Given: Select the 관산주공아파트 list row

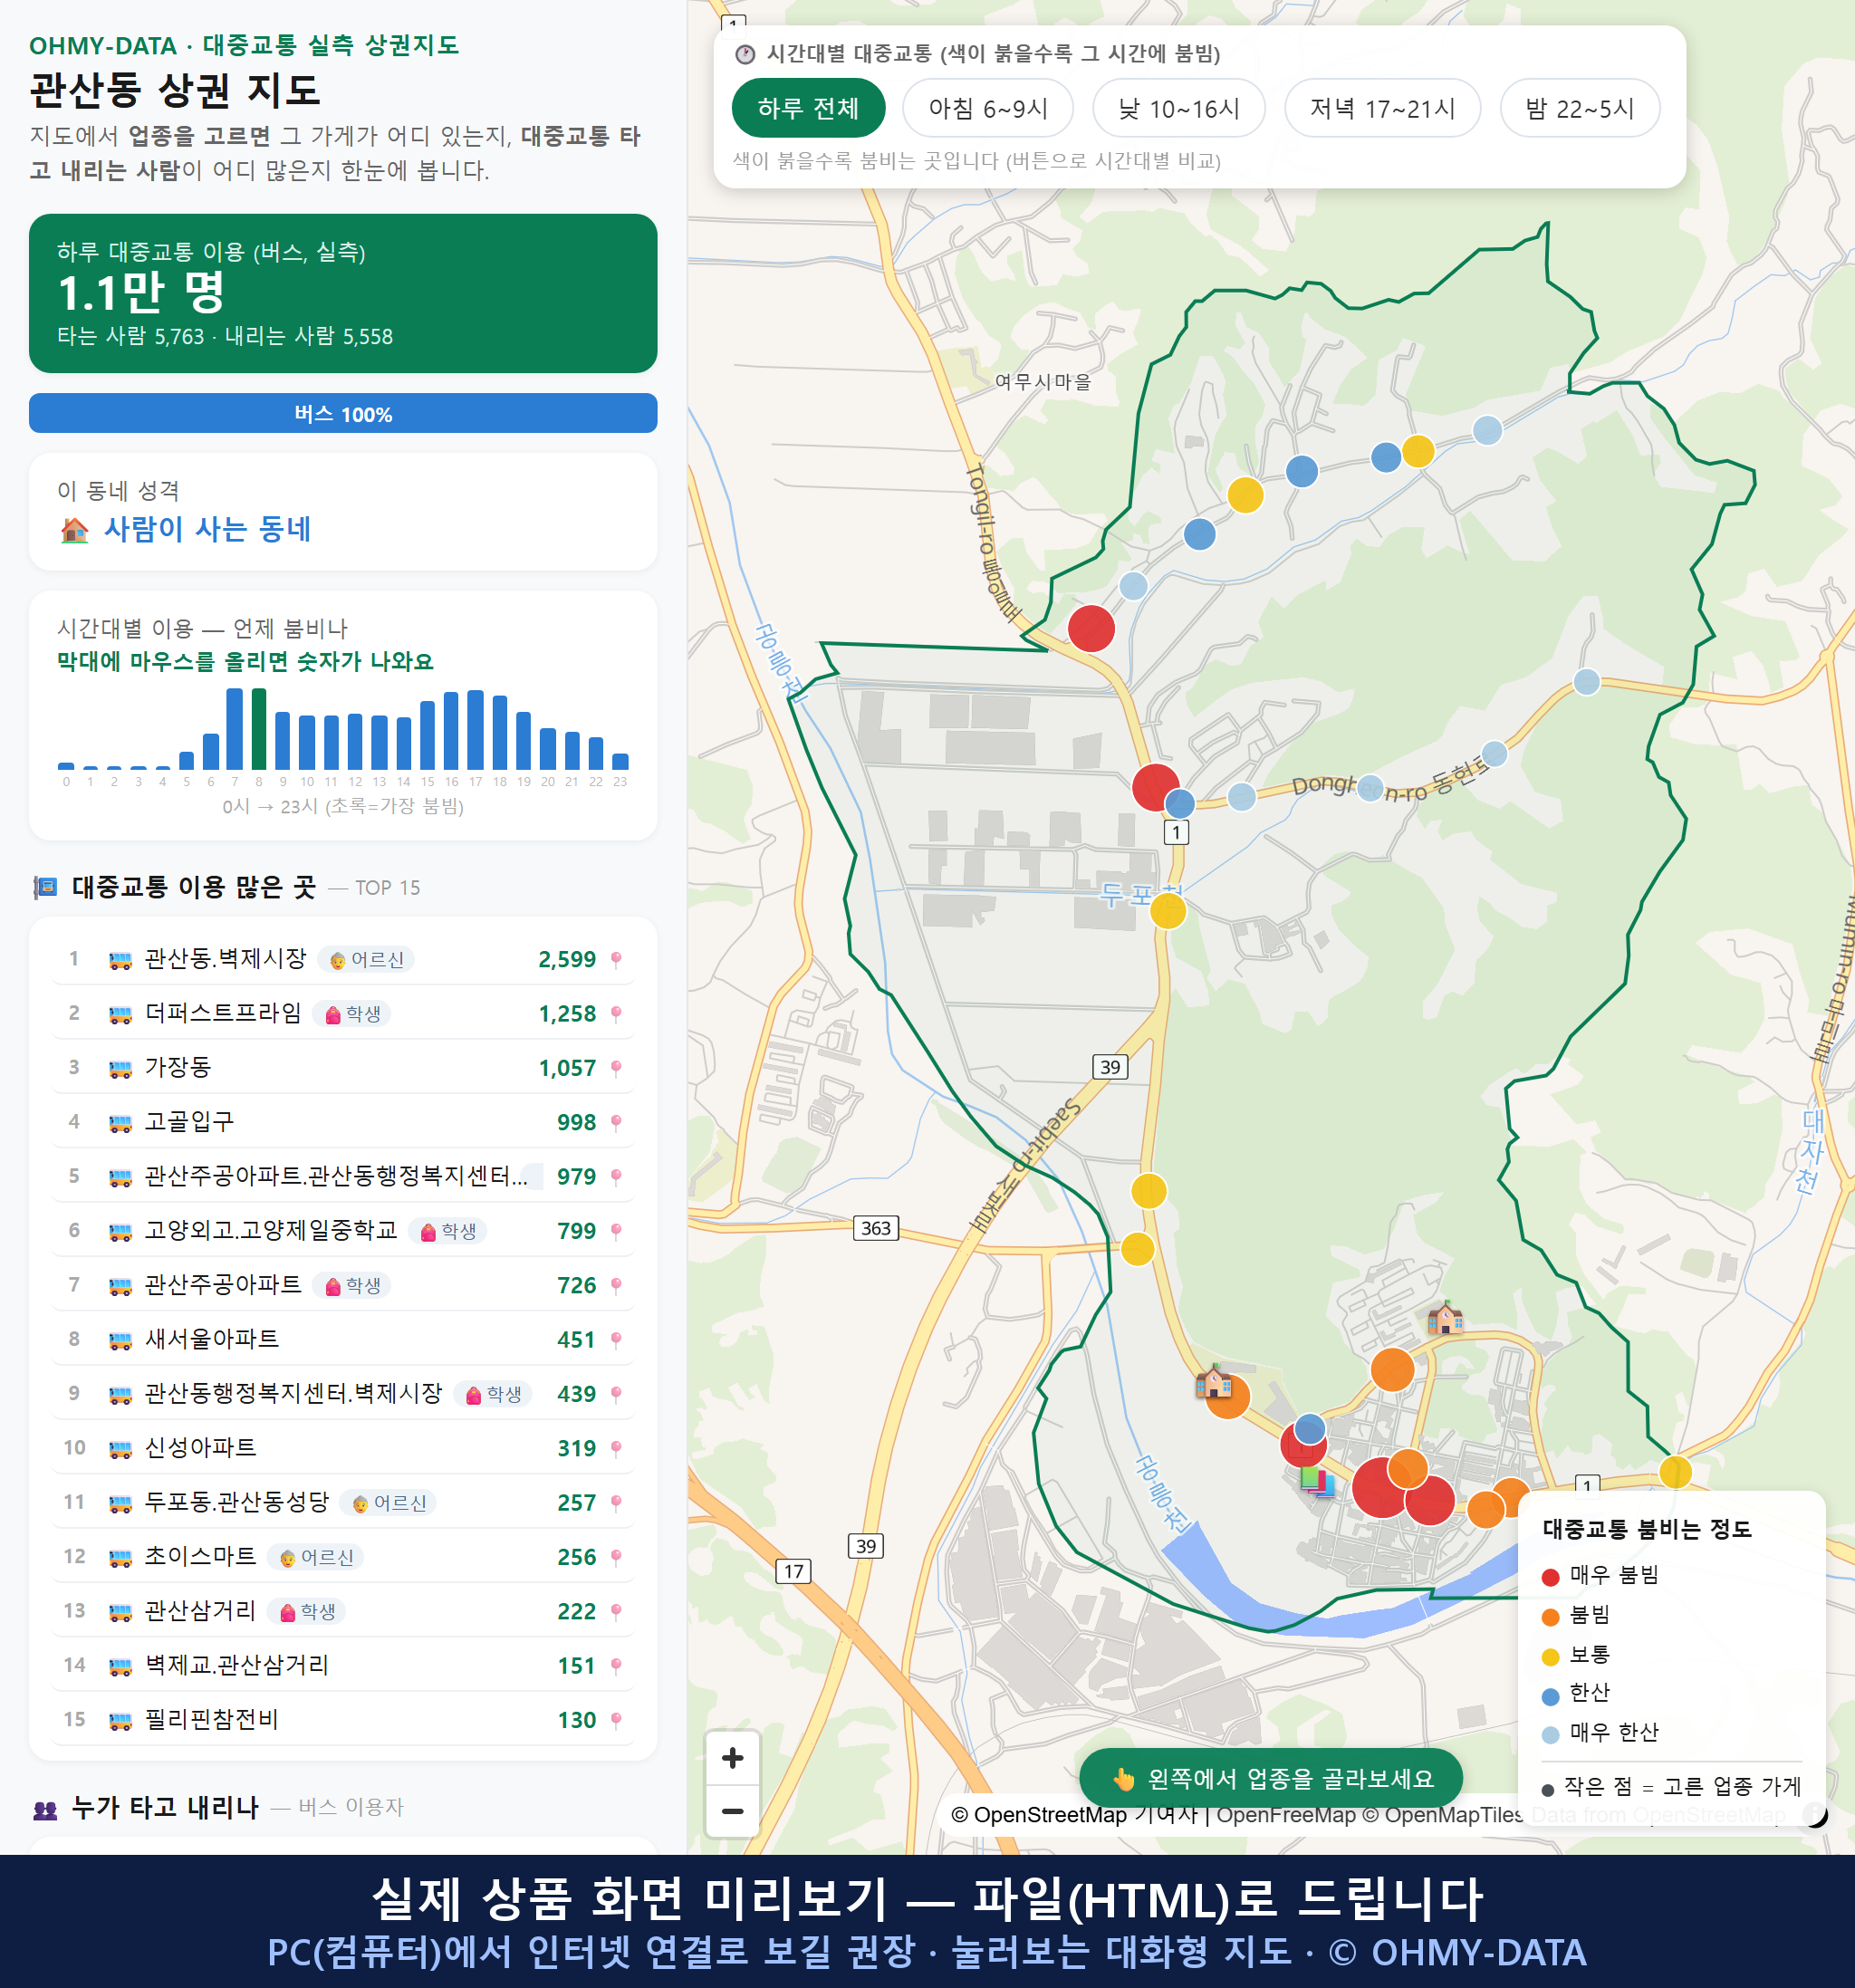Looking at the screenshot, I should pos(342,1285).
